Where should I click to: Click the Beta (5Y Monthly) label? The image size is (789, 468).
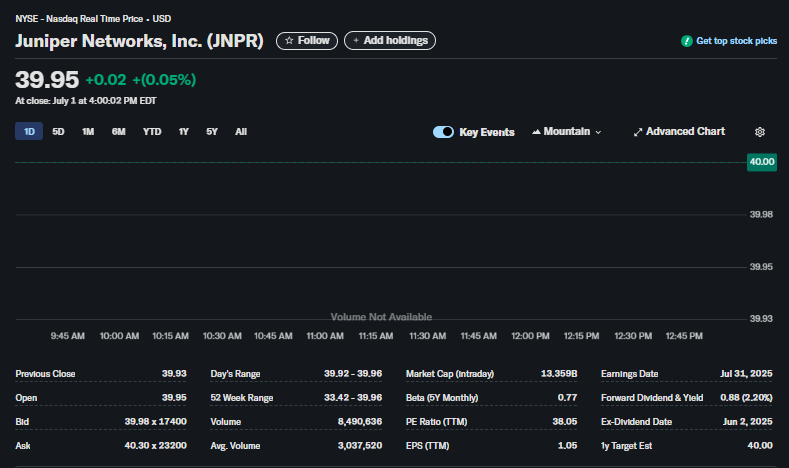(442, 398)
